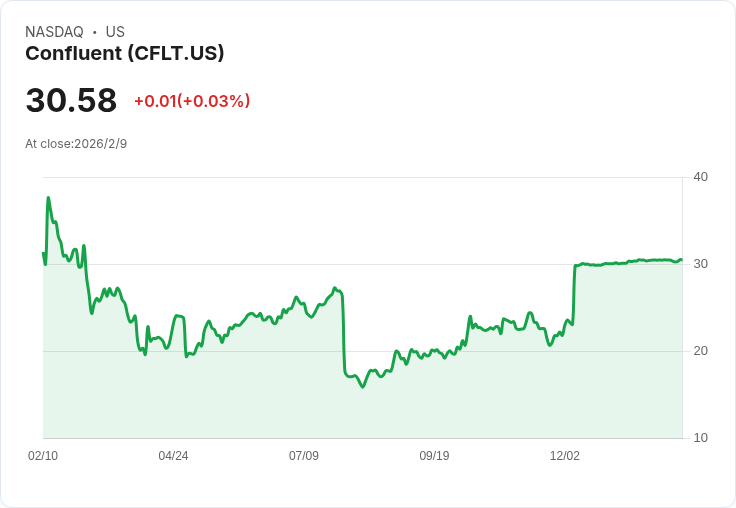Click the +0.01(+0.03%) price change
This screenshot has height=508, width=736.
(192, 101)
